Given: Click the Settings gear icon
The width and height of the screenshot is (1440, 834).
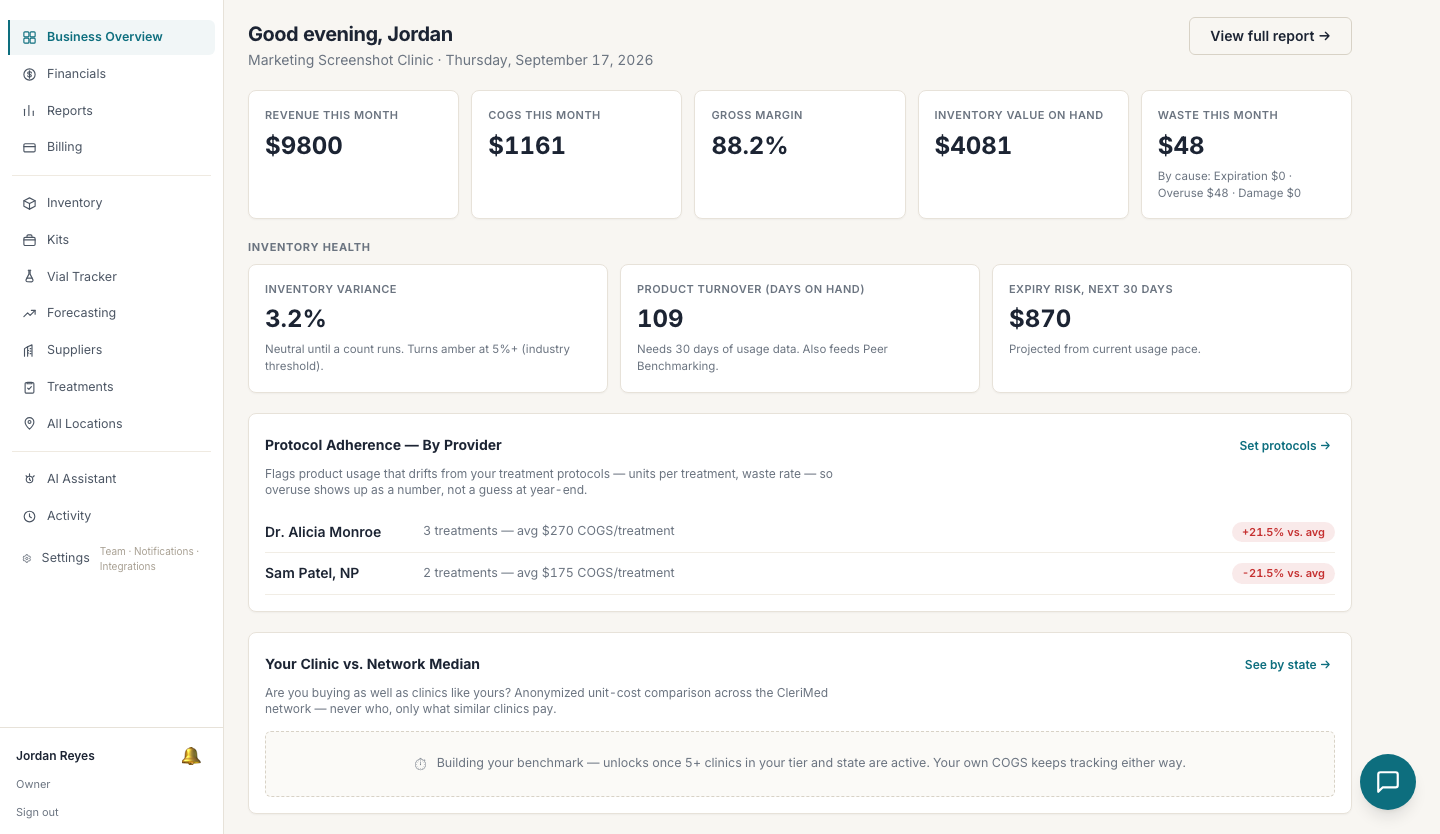Looking at the screenshot, I should tap(27, 558).
